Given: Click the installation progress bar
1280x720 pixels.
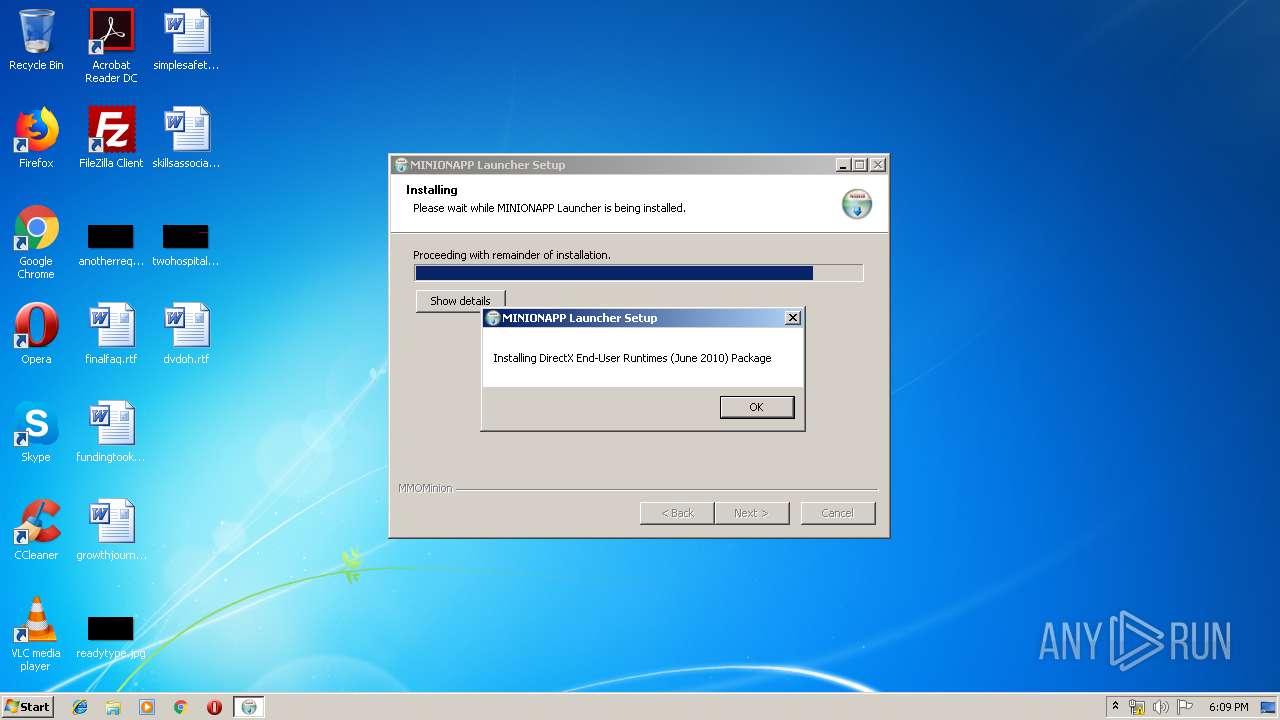Looking at the screenshot, I should [x=638, y=273].
